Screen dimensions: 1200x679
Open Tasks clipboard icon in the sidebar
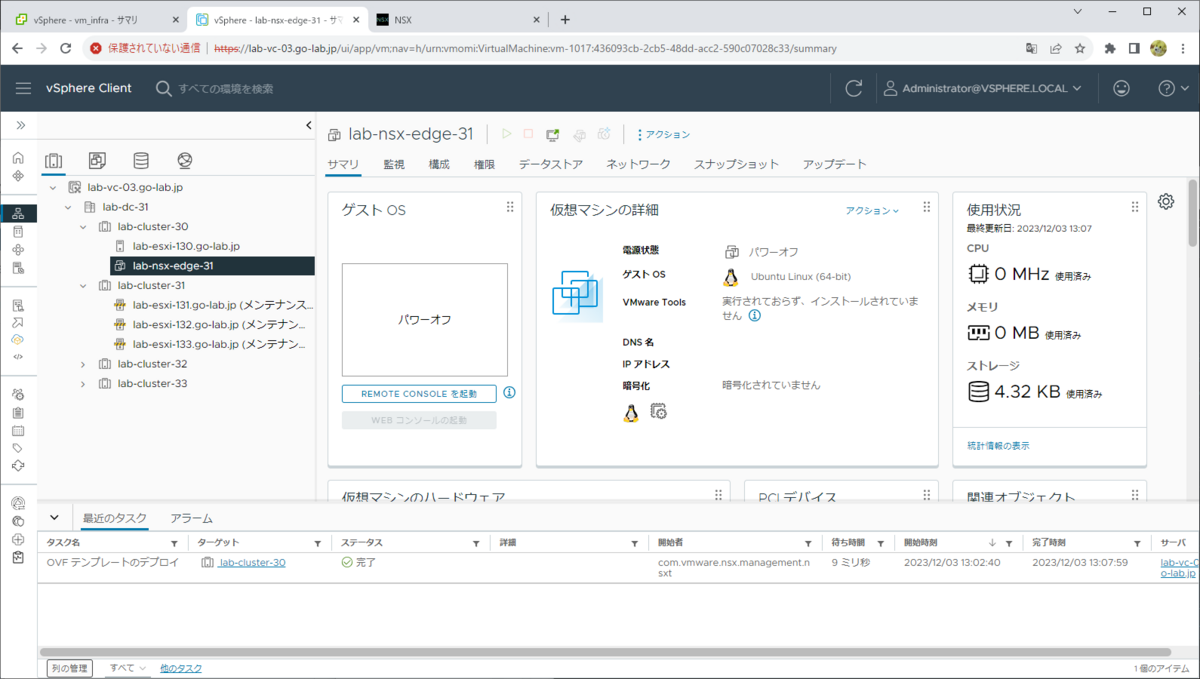click(18, 413)
